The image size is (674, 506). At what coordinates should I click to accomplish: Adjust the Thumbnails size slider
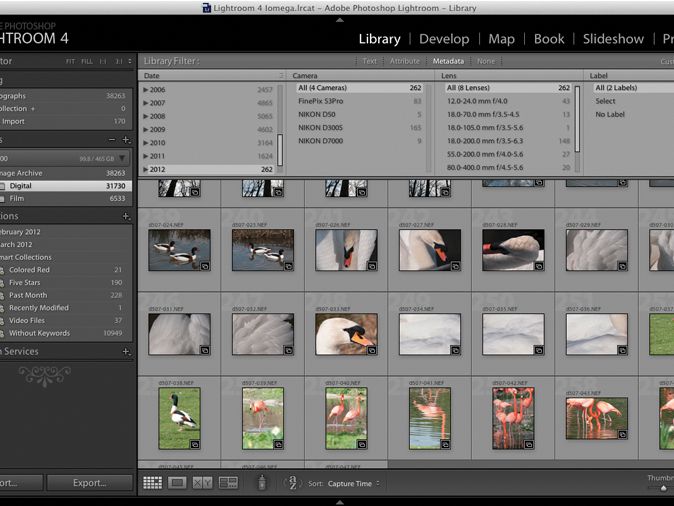point(663,488)
